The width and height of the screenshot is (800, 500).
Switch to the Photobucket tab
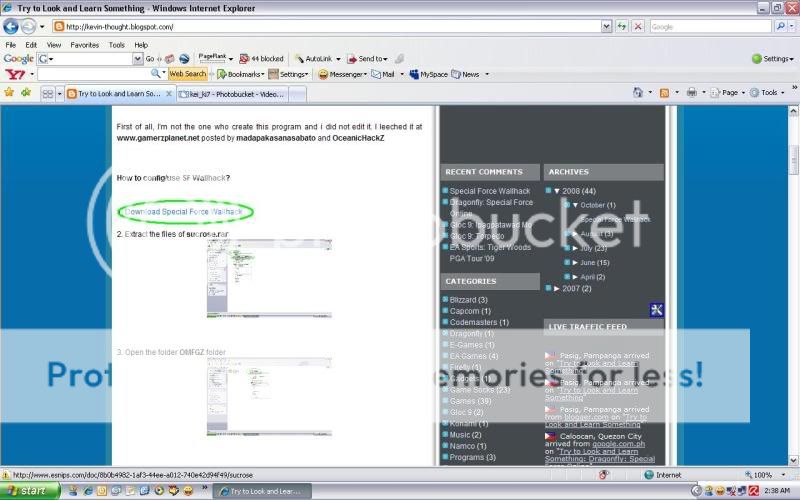point(228,94)
